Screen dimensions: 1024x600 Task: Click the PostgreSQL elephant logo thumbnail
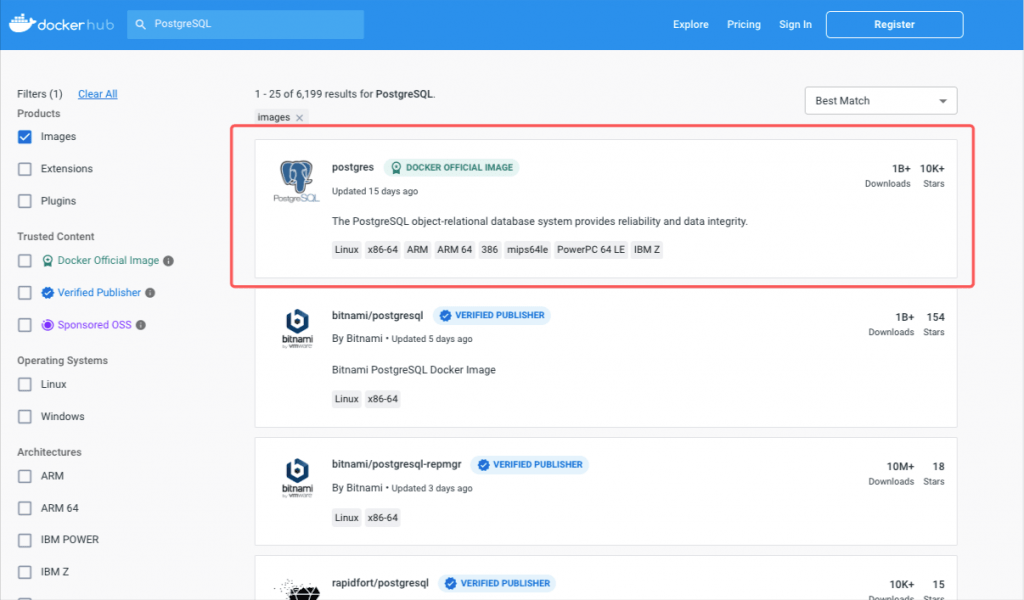[296, 181]
